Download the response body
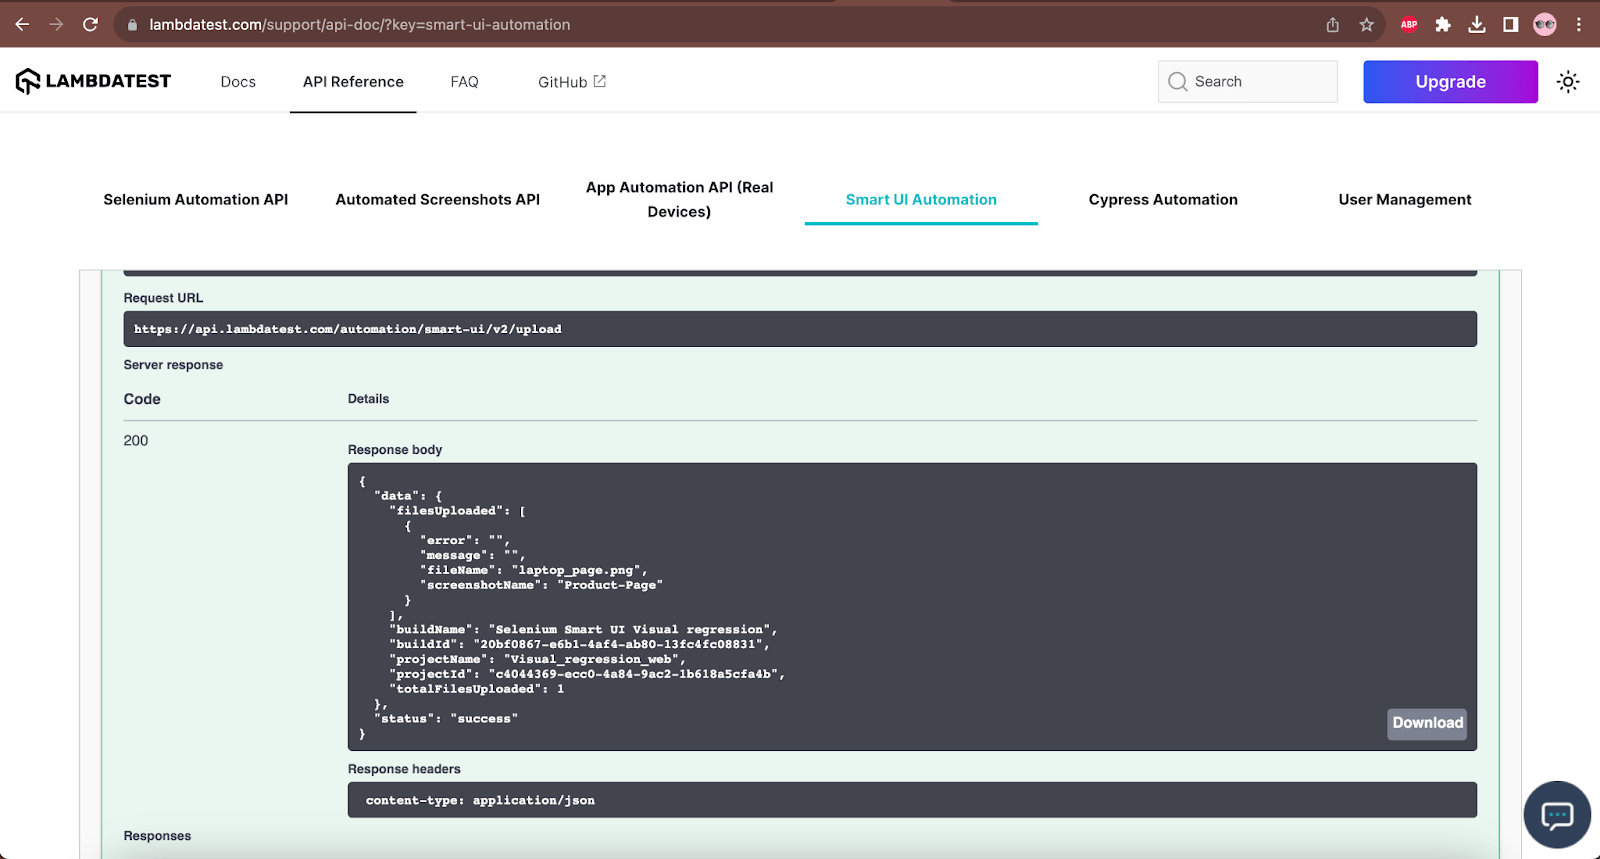This screenshot has height=859, width=1600. [1427, 723]
